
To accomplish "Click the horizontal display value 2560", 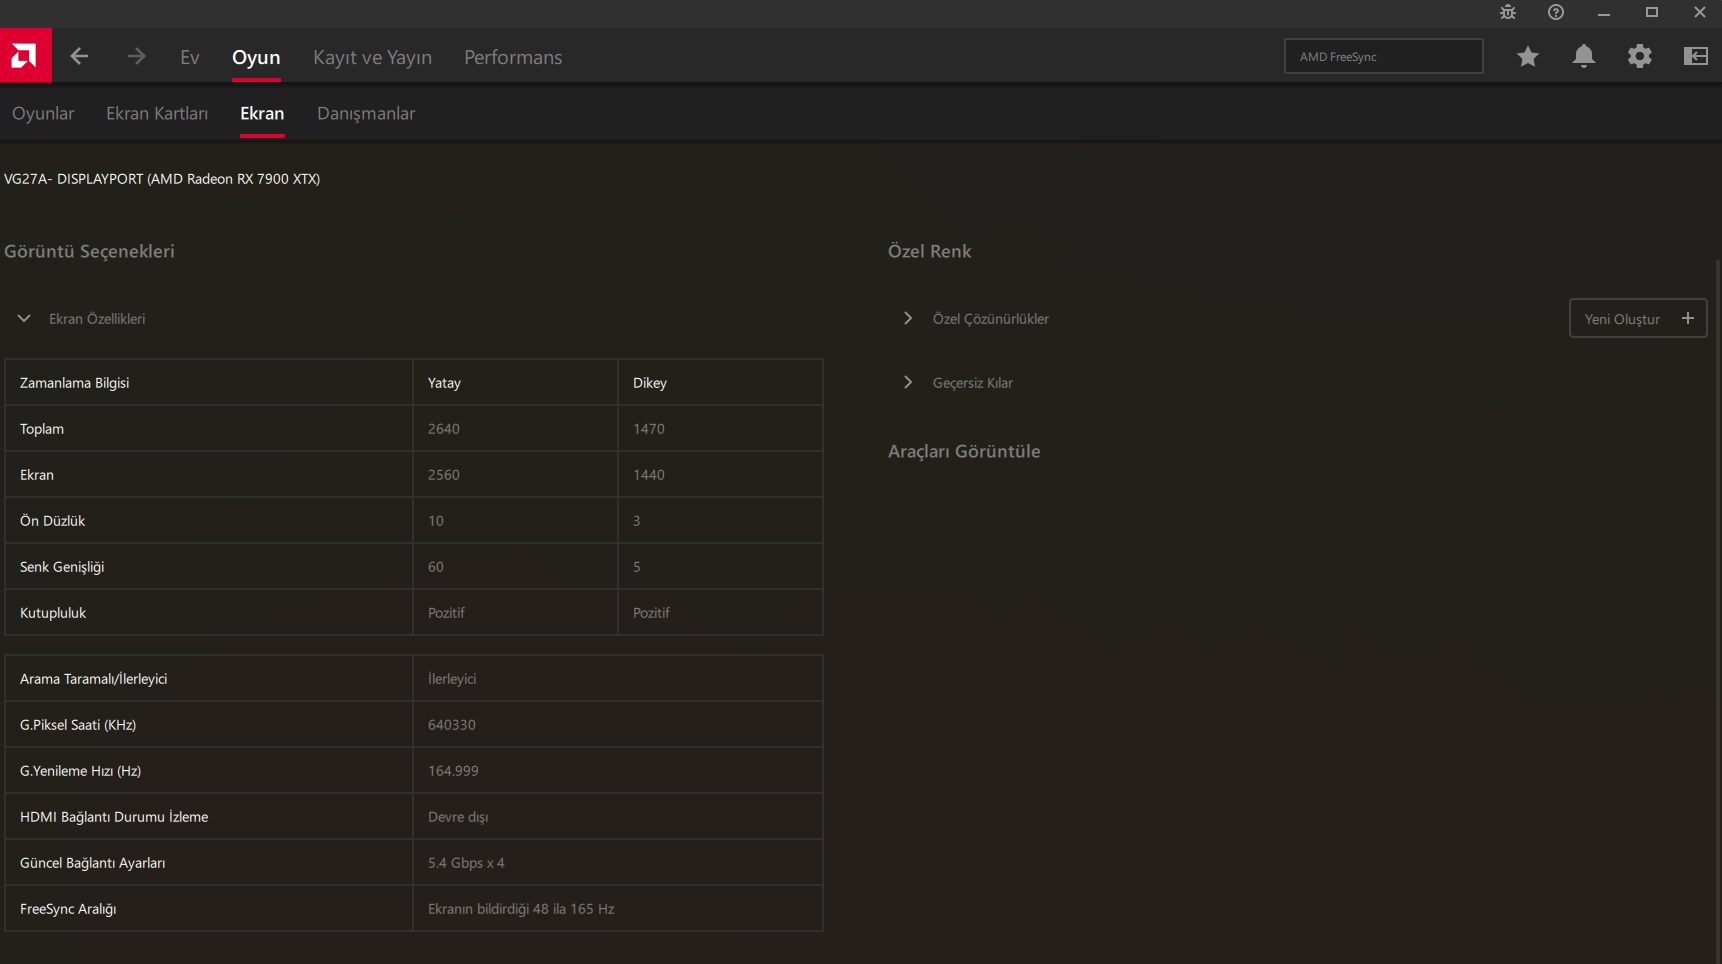I will pos(444,475).
